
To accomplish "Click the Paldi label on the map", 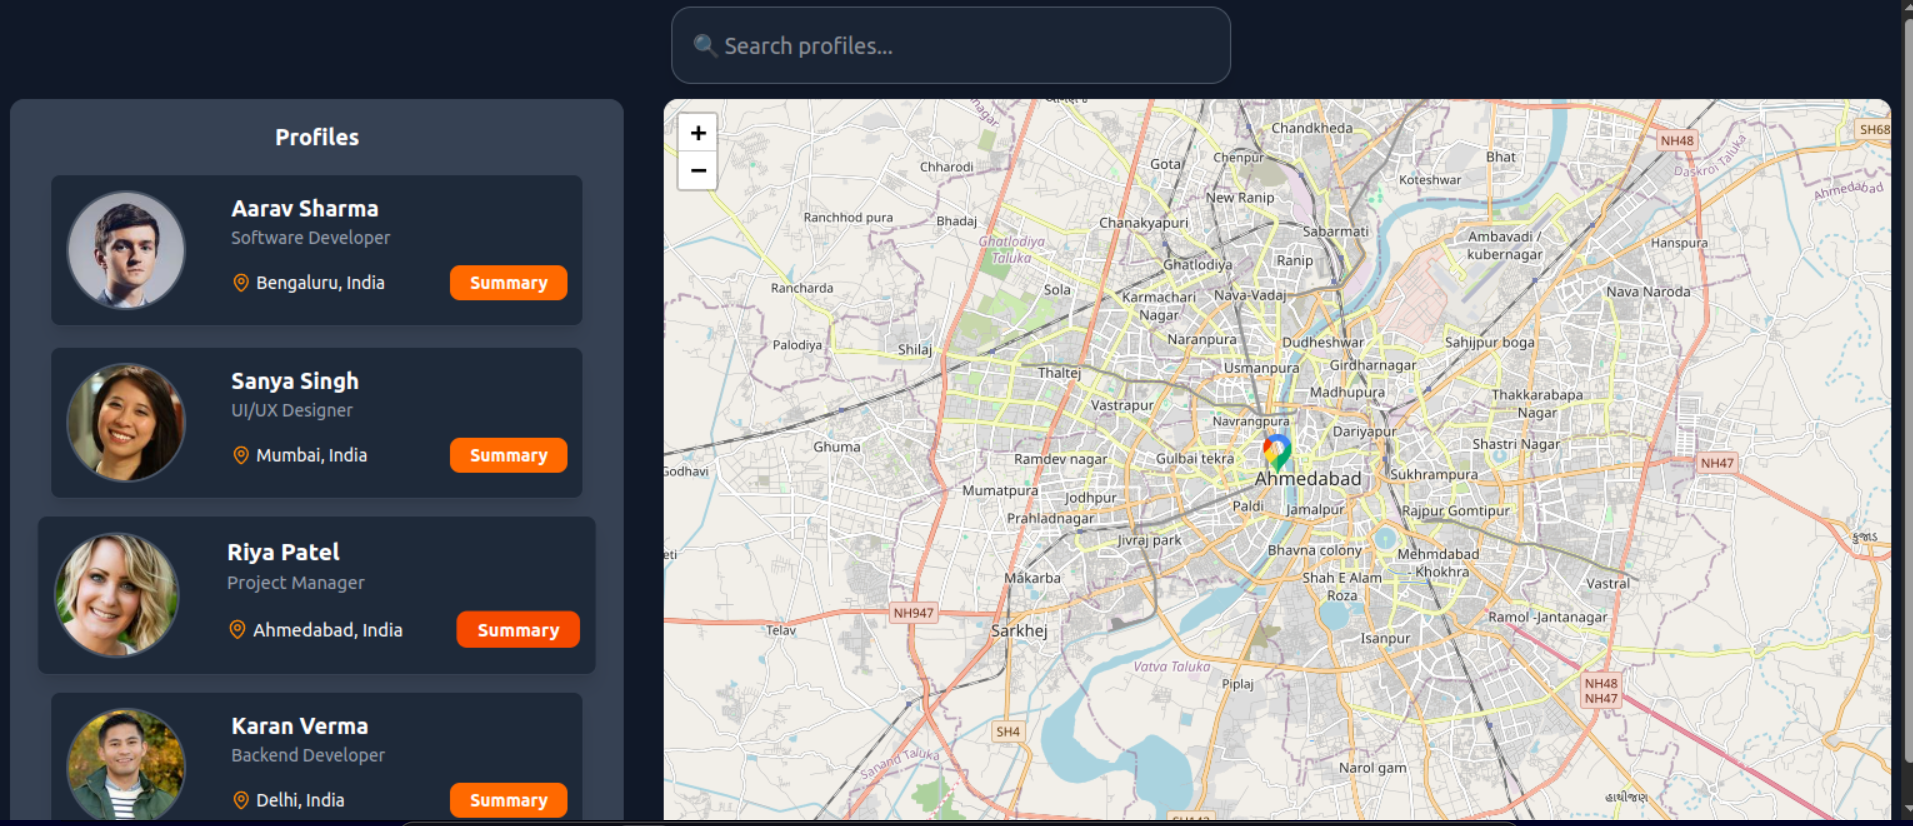I will coord(1247,506).
